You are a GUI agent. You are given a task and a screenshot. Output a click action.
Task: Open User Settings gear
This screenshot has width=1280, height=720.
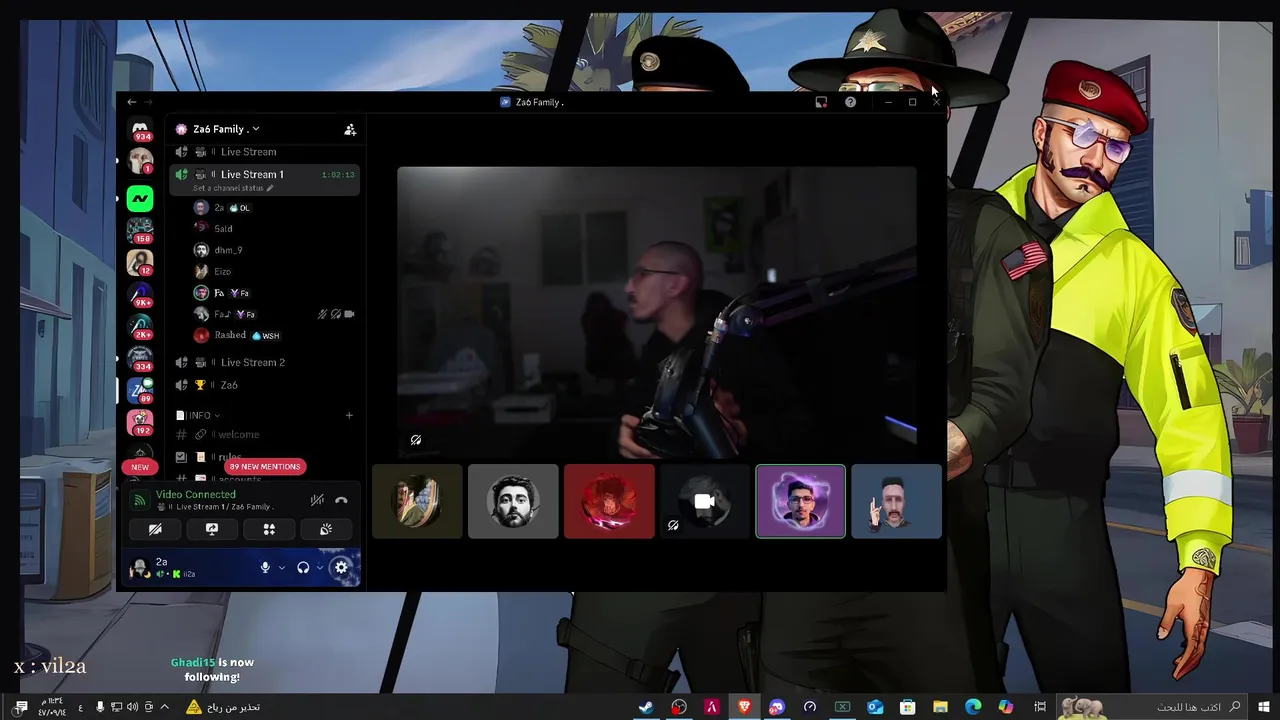341,567
